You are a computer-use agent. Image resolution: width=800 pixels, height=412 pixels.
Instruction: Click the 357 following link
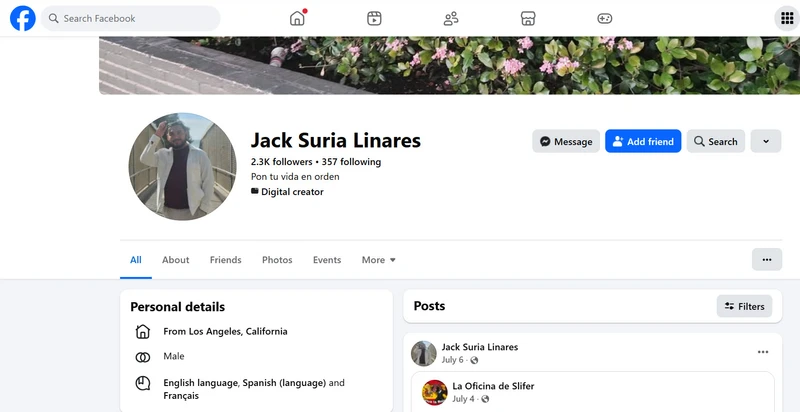pos(351,162)
